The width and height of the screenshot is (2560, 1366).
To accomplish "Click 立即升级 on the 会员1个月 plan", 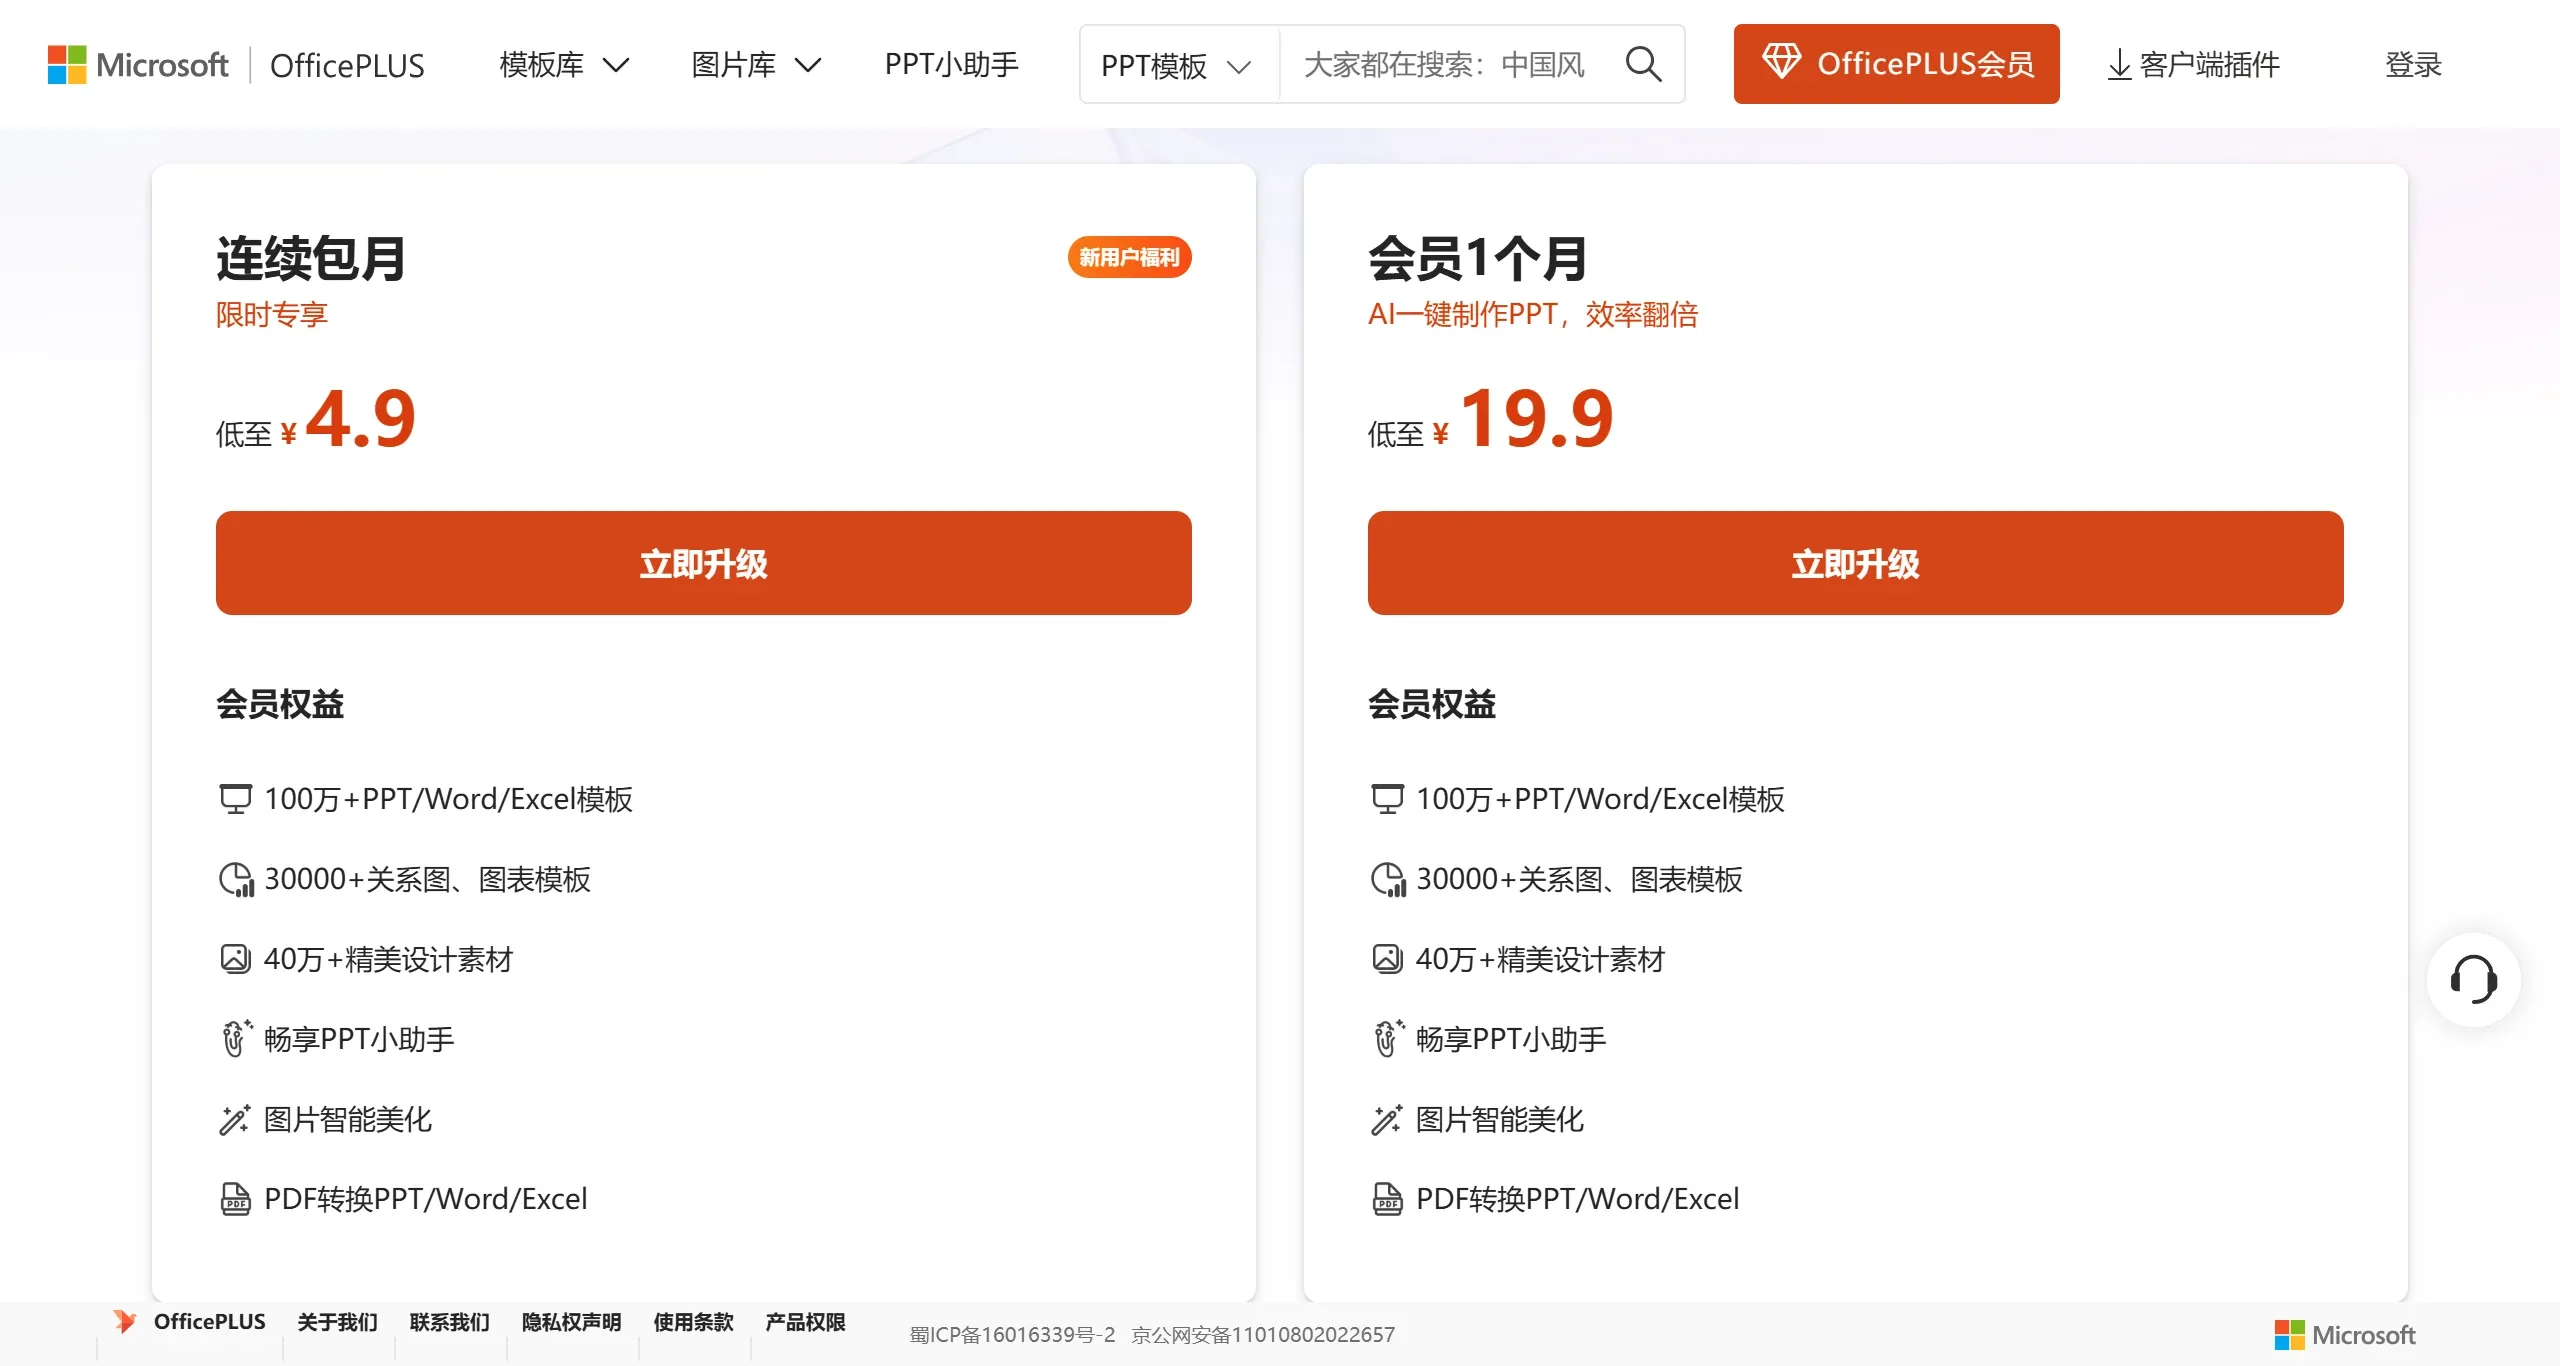I will (x=1855, y=562).
